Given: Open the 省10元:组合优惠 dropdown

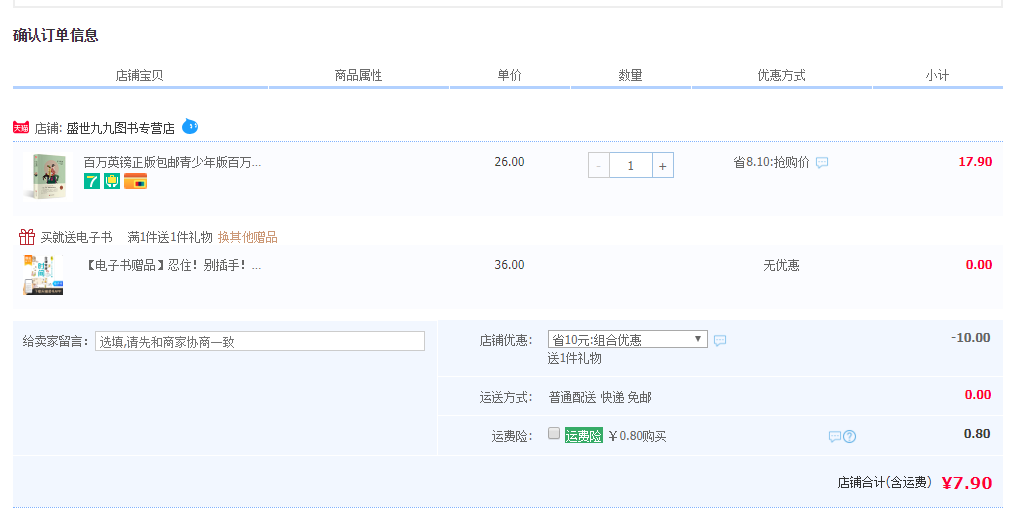Looking at the screenshot, I should tap(627, 339).
